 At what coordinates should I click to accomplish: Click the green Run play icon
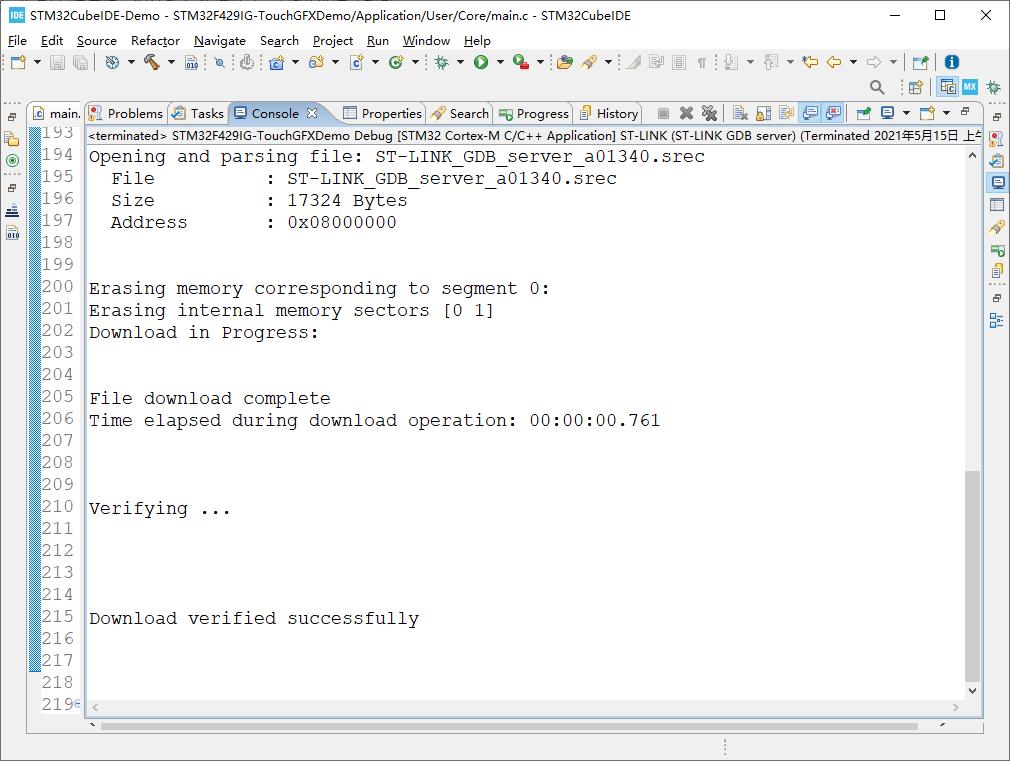(x=481, y=62)
